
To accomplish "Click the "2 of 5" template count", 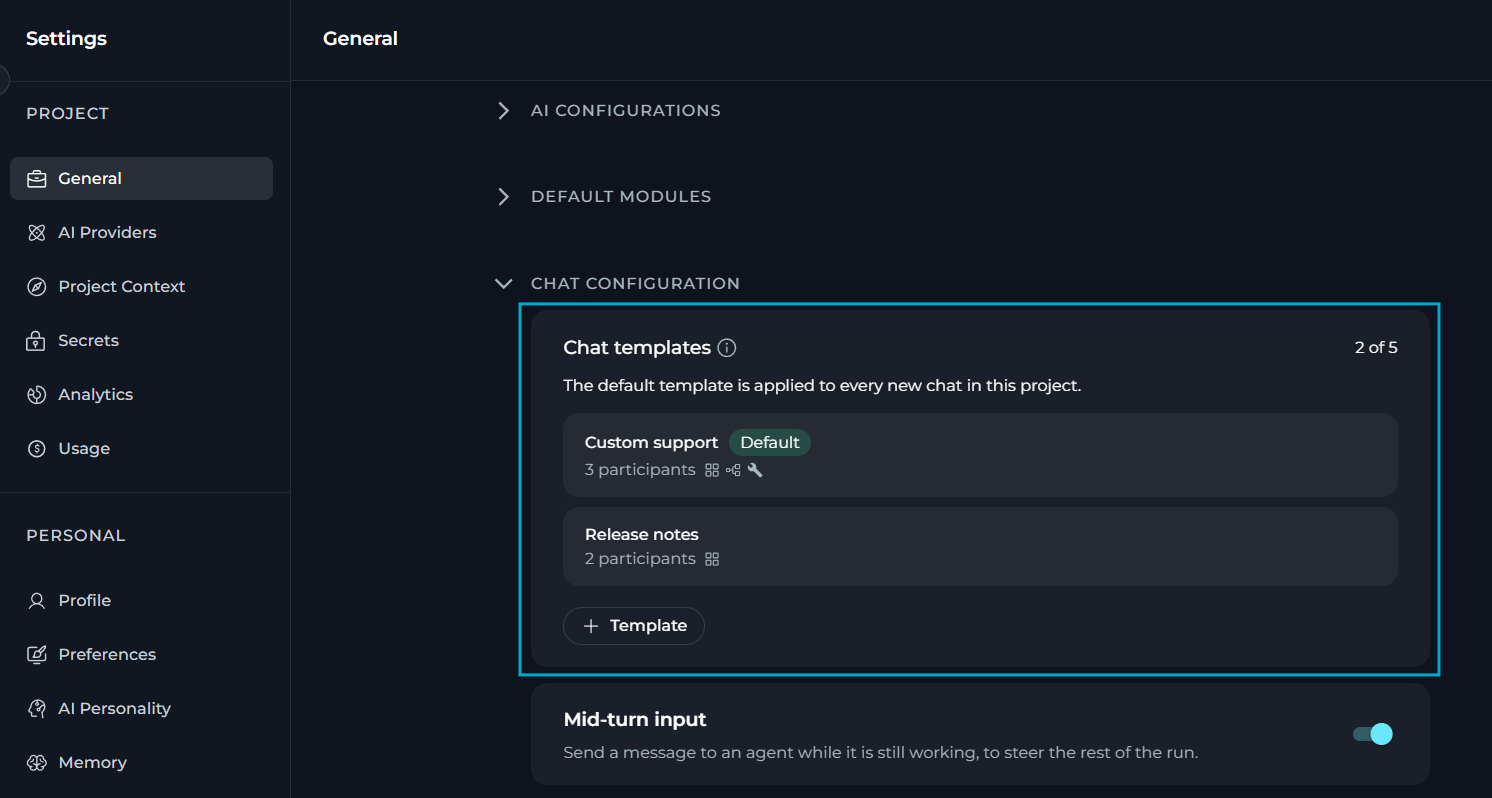I will tap(1376, 348).
